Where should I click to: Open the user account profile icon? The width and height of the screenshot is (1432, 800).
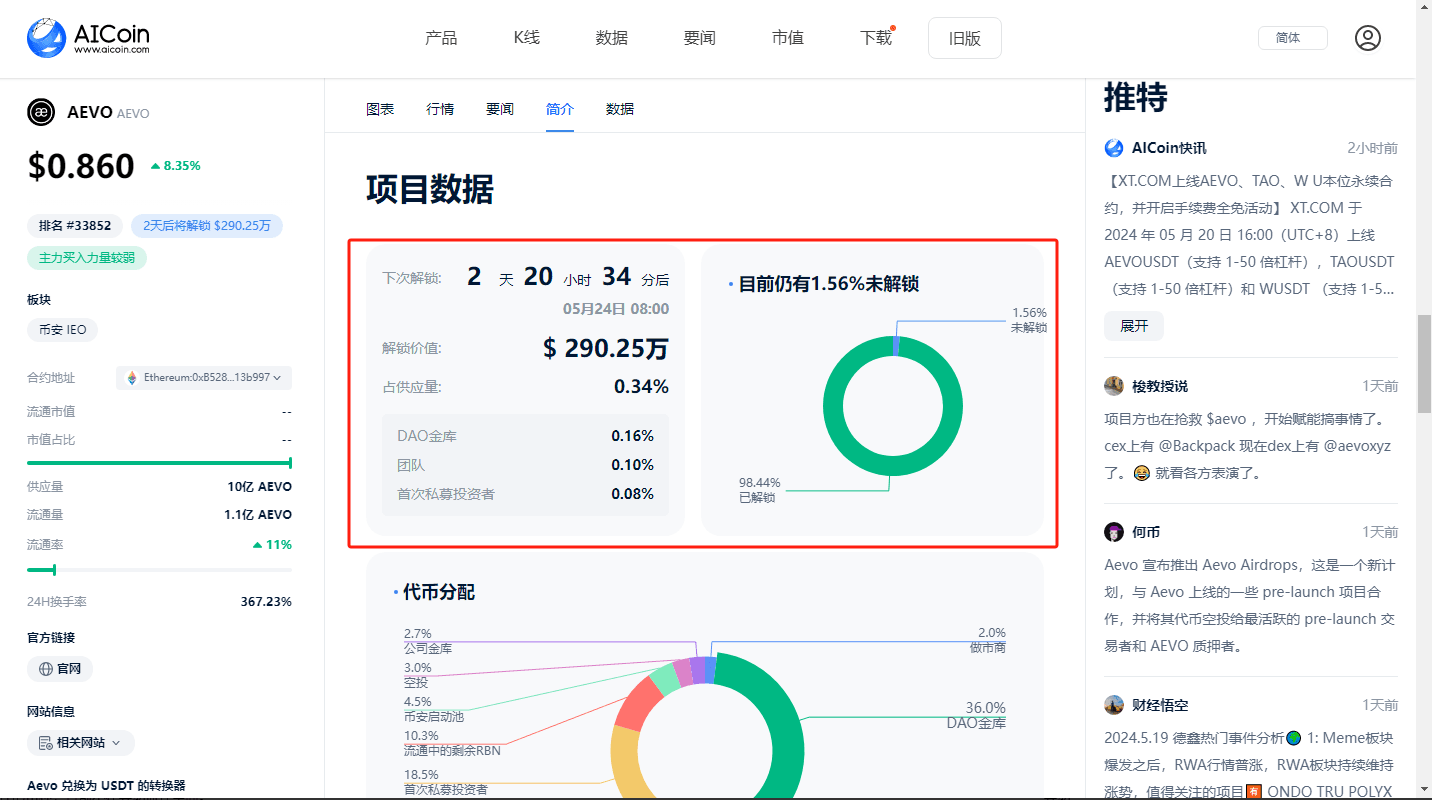[1367, 38]
